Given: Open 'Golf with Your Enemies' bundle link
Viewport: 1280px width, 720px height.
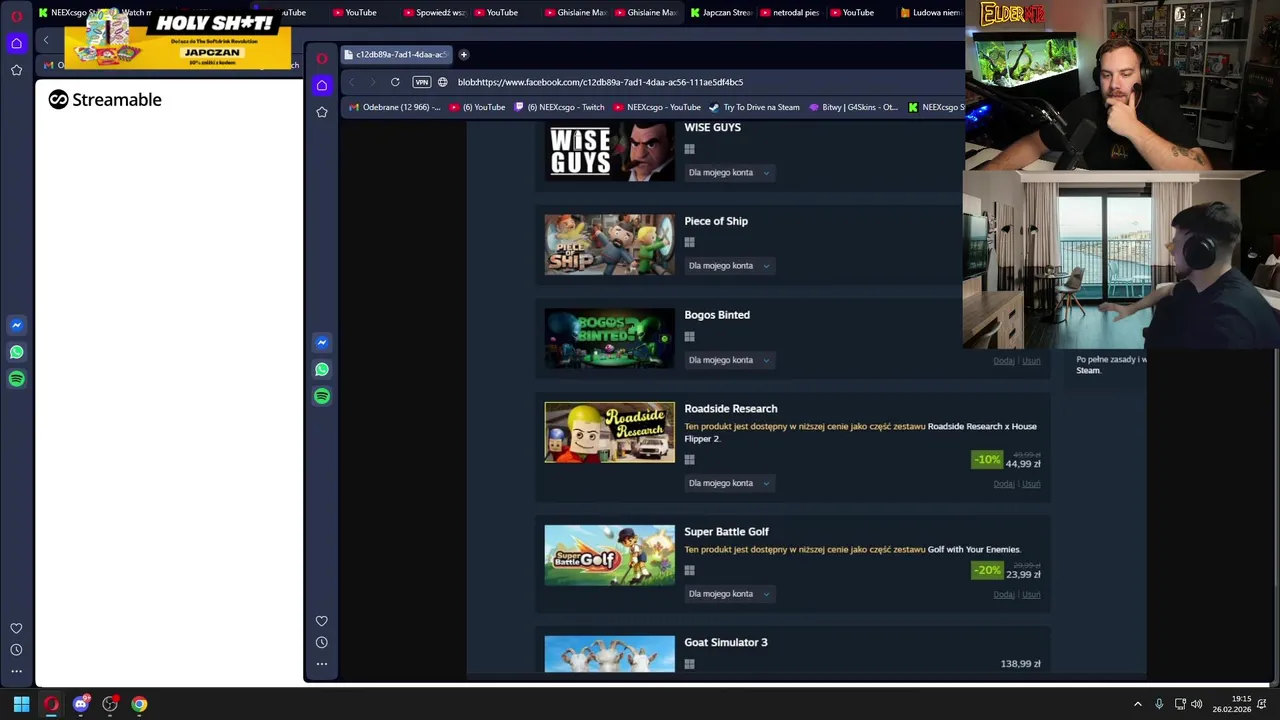Looking at the screenshot, I should (973, 549).
